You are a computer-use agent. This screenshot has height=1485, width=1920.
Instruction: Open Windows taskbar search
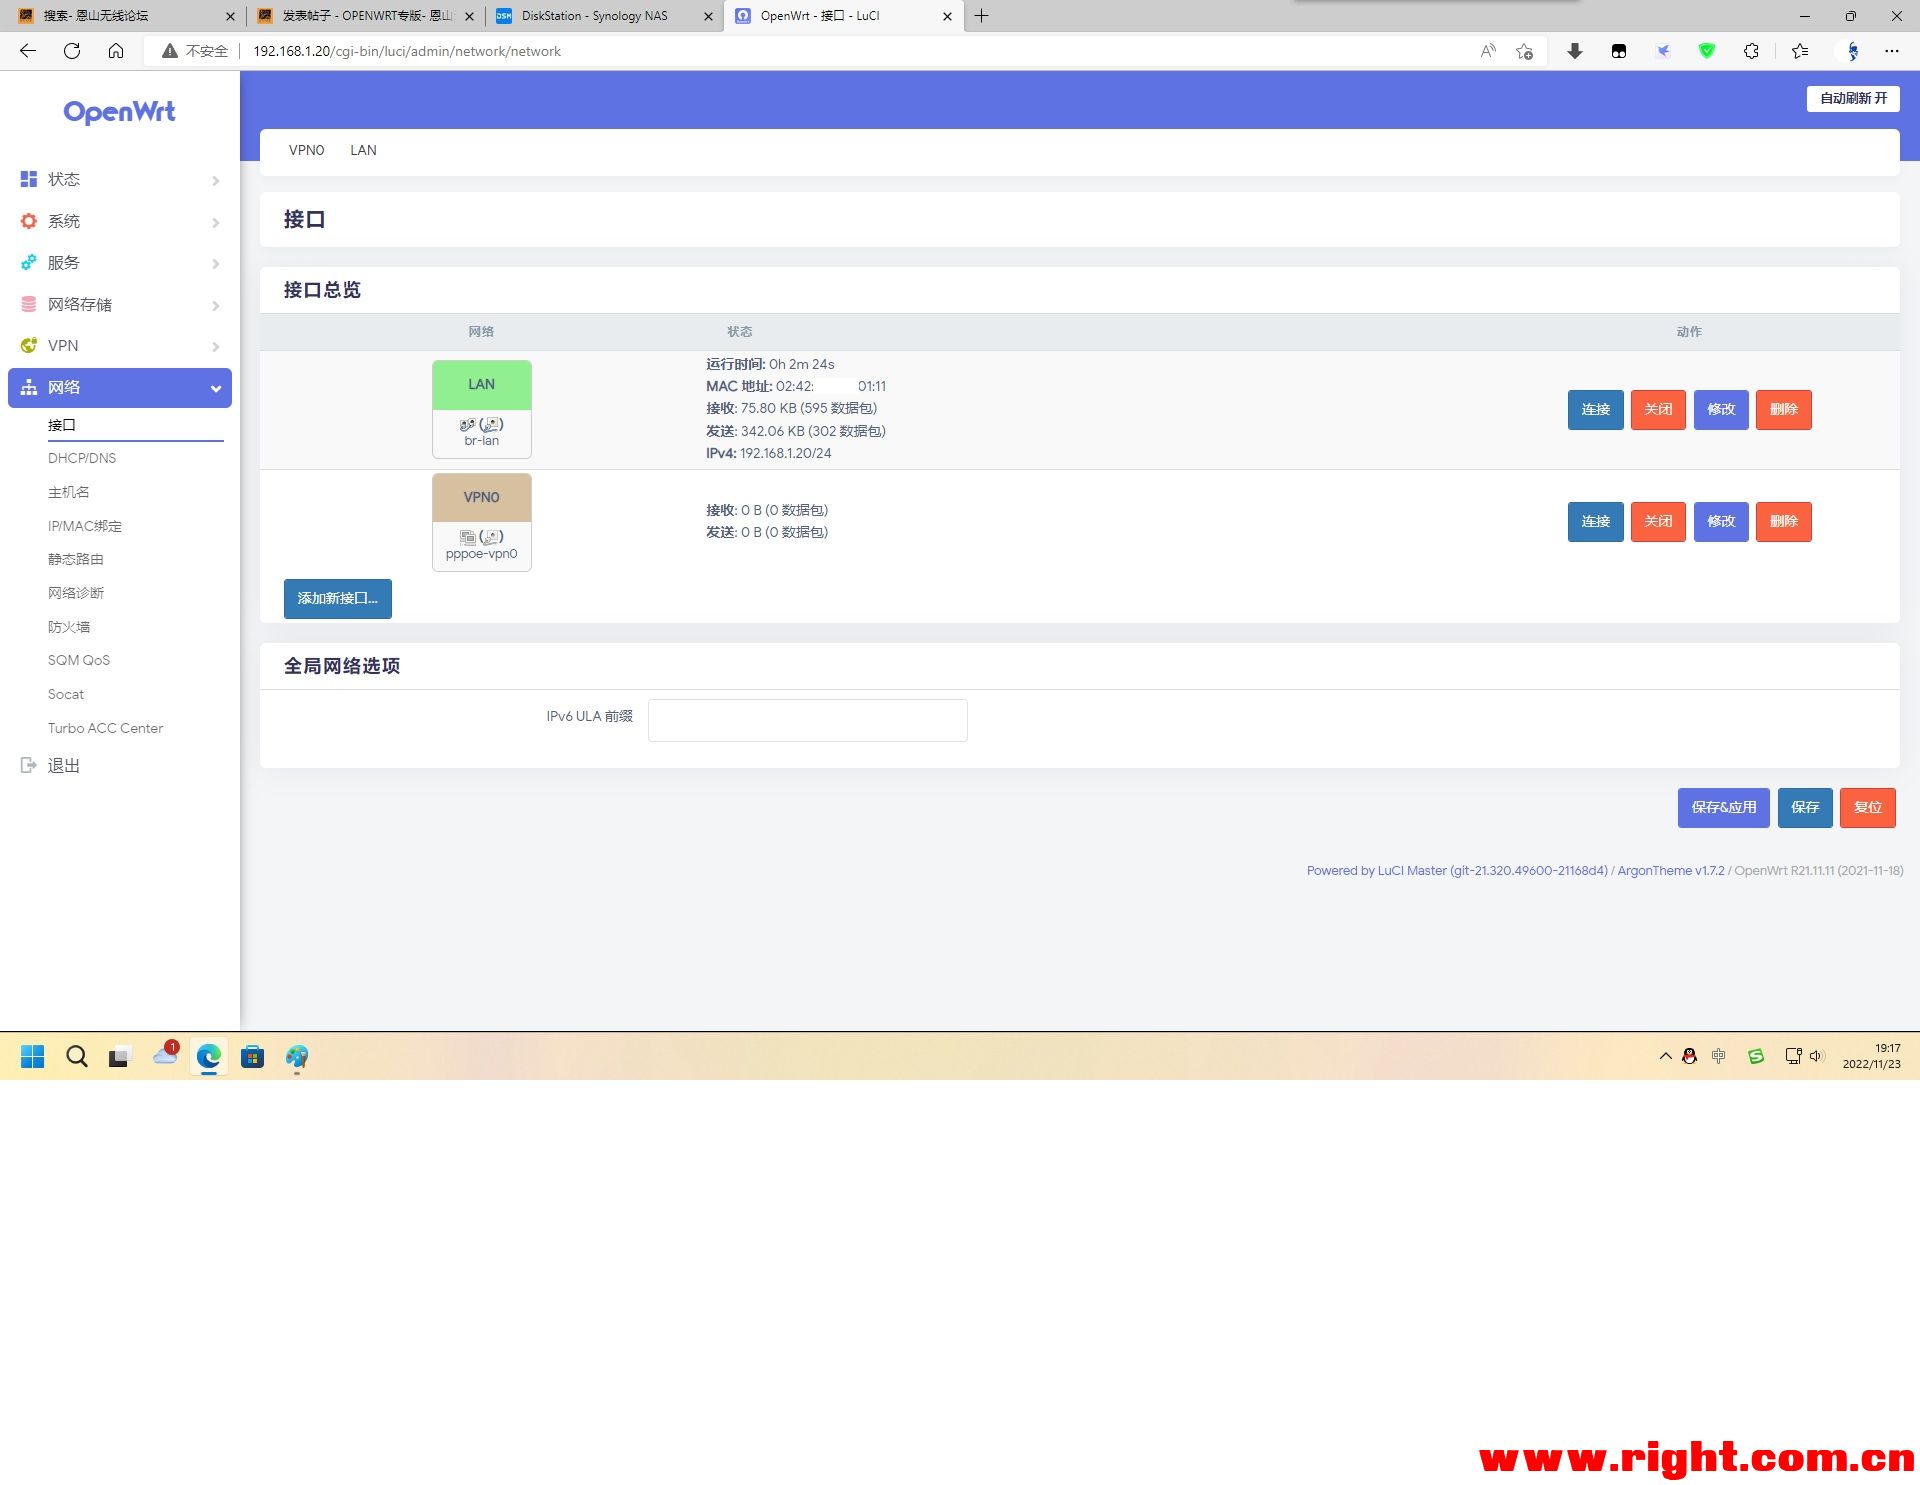77,1057
